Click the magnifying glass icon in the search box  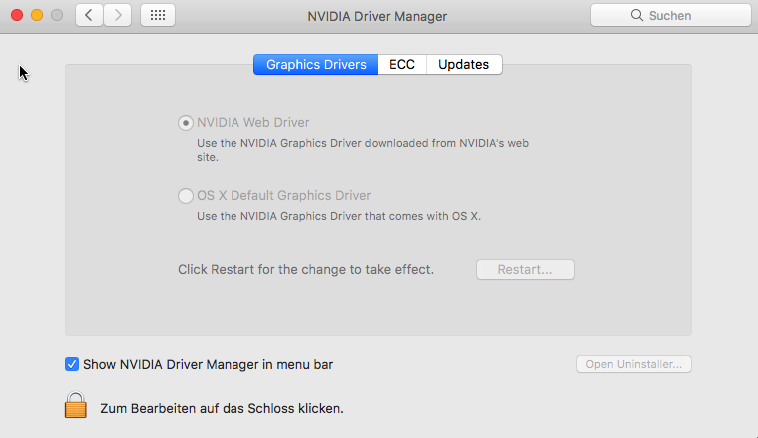pos(636,16)
